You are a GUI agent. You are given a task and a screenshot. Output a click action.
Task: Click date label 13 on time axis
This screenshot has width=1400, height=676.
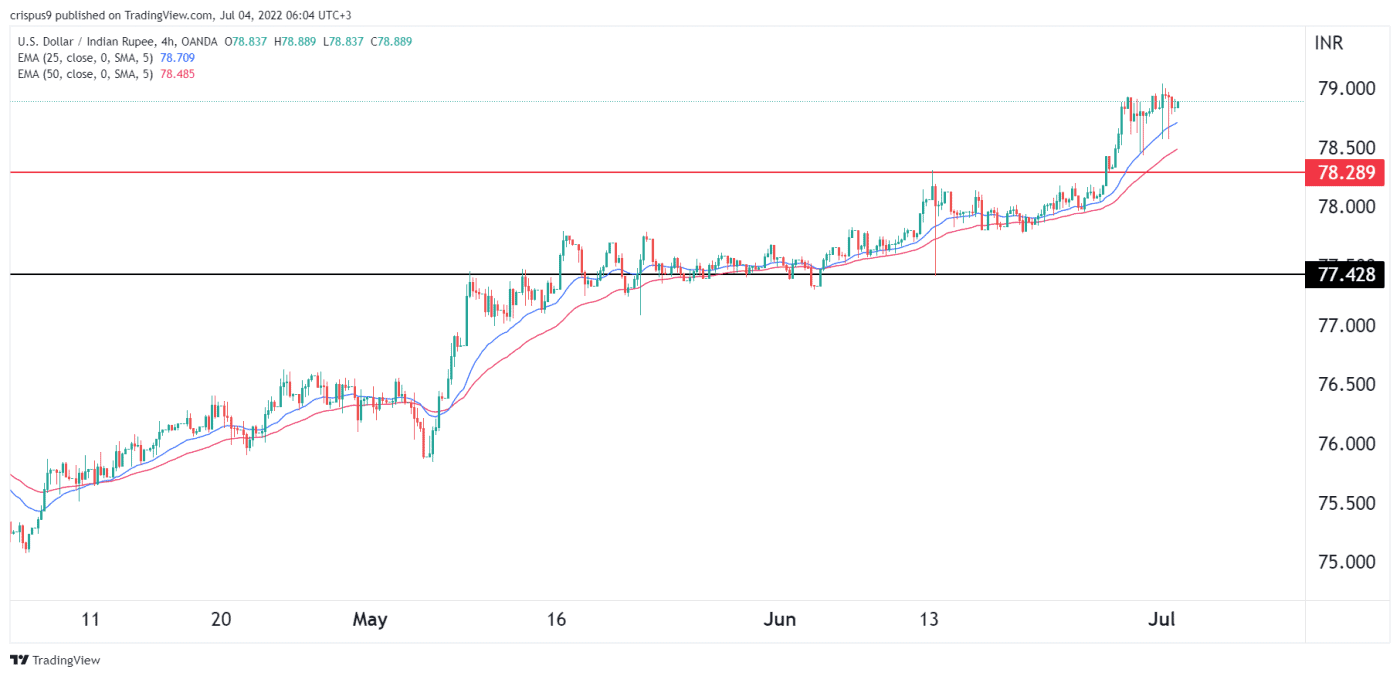[930, 620]
